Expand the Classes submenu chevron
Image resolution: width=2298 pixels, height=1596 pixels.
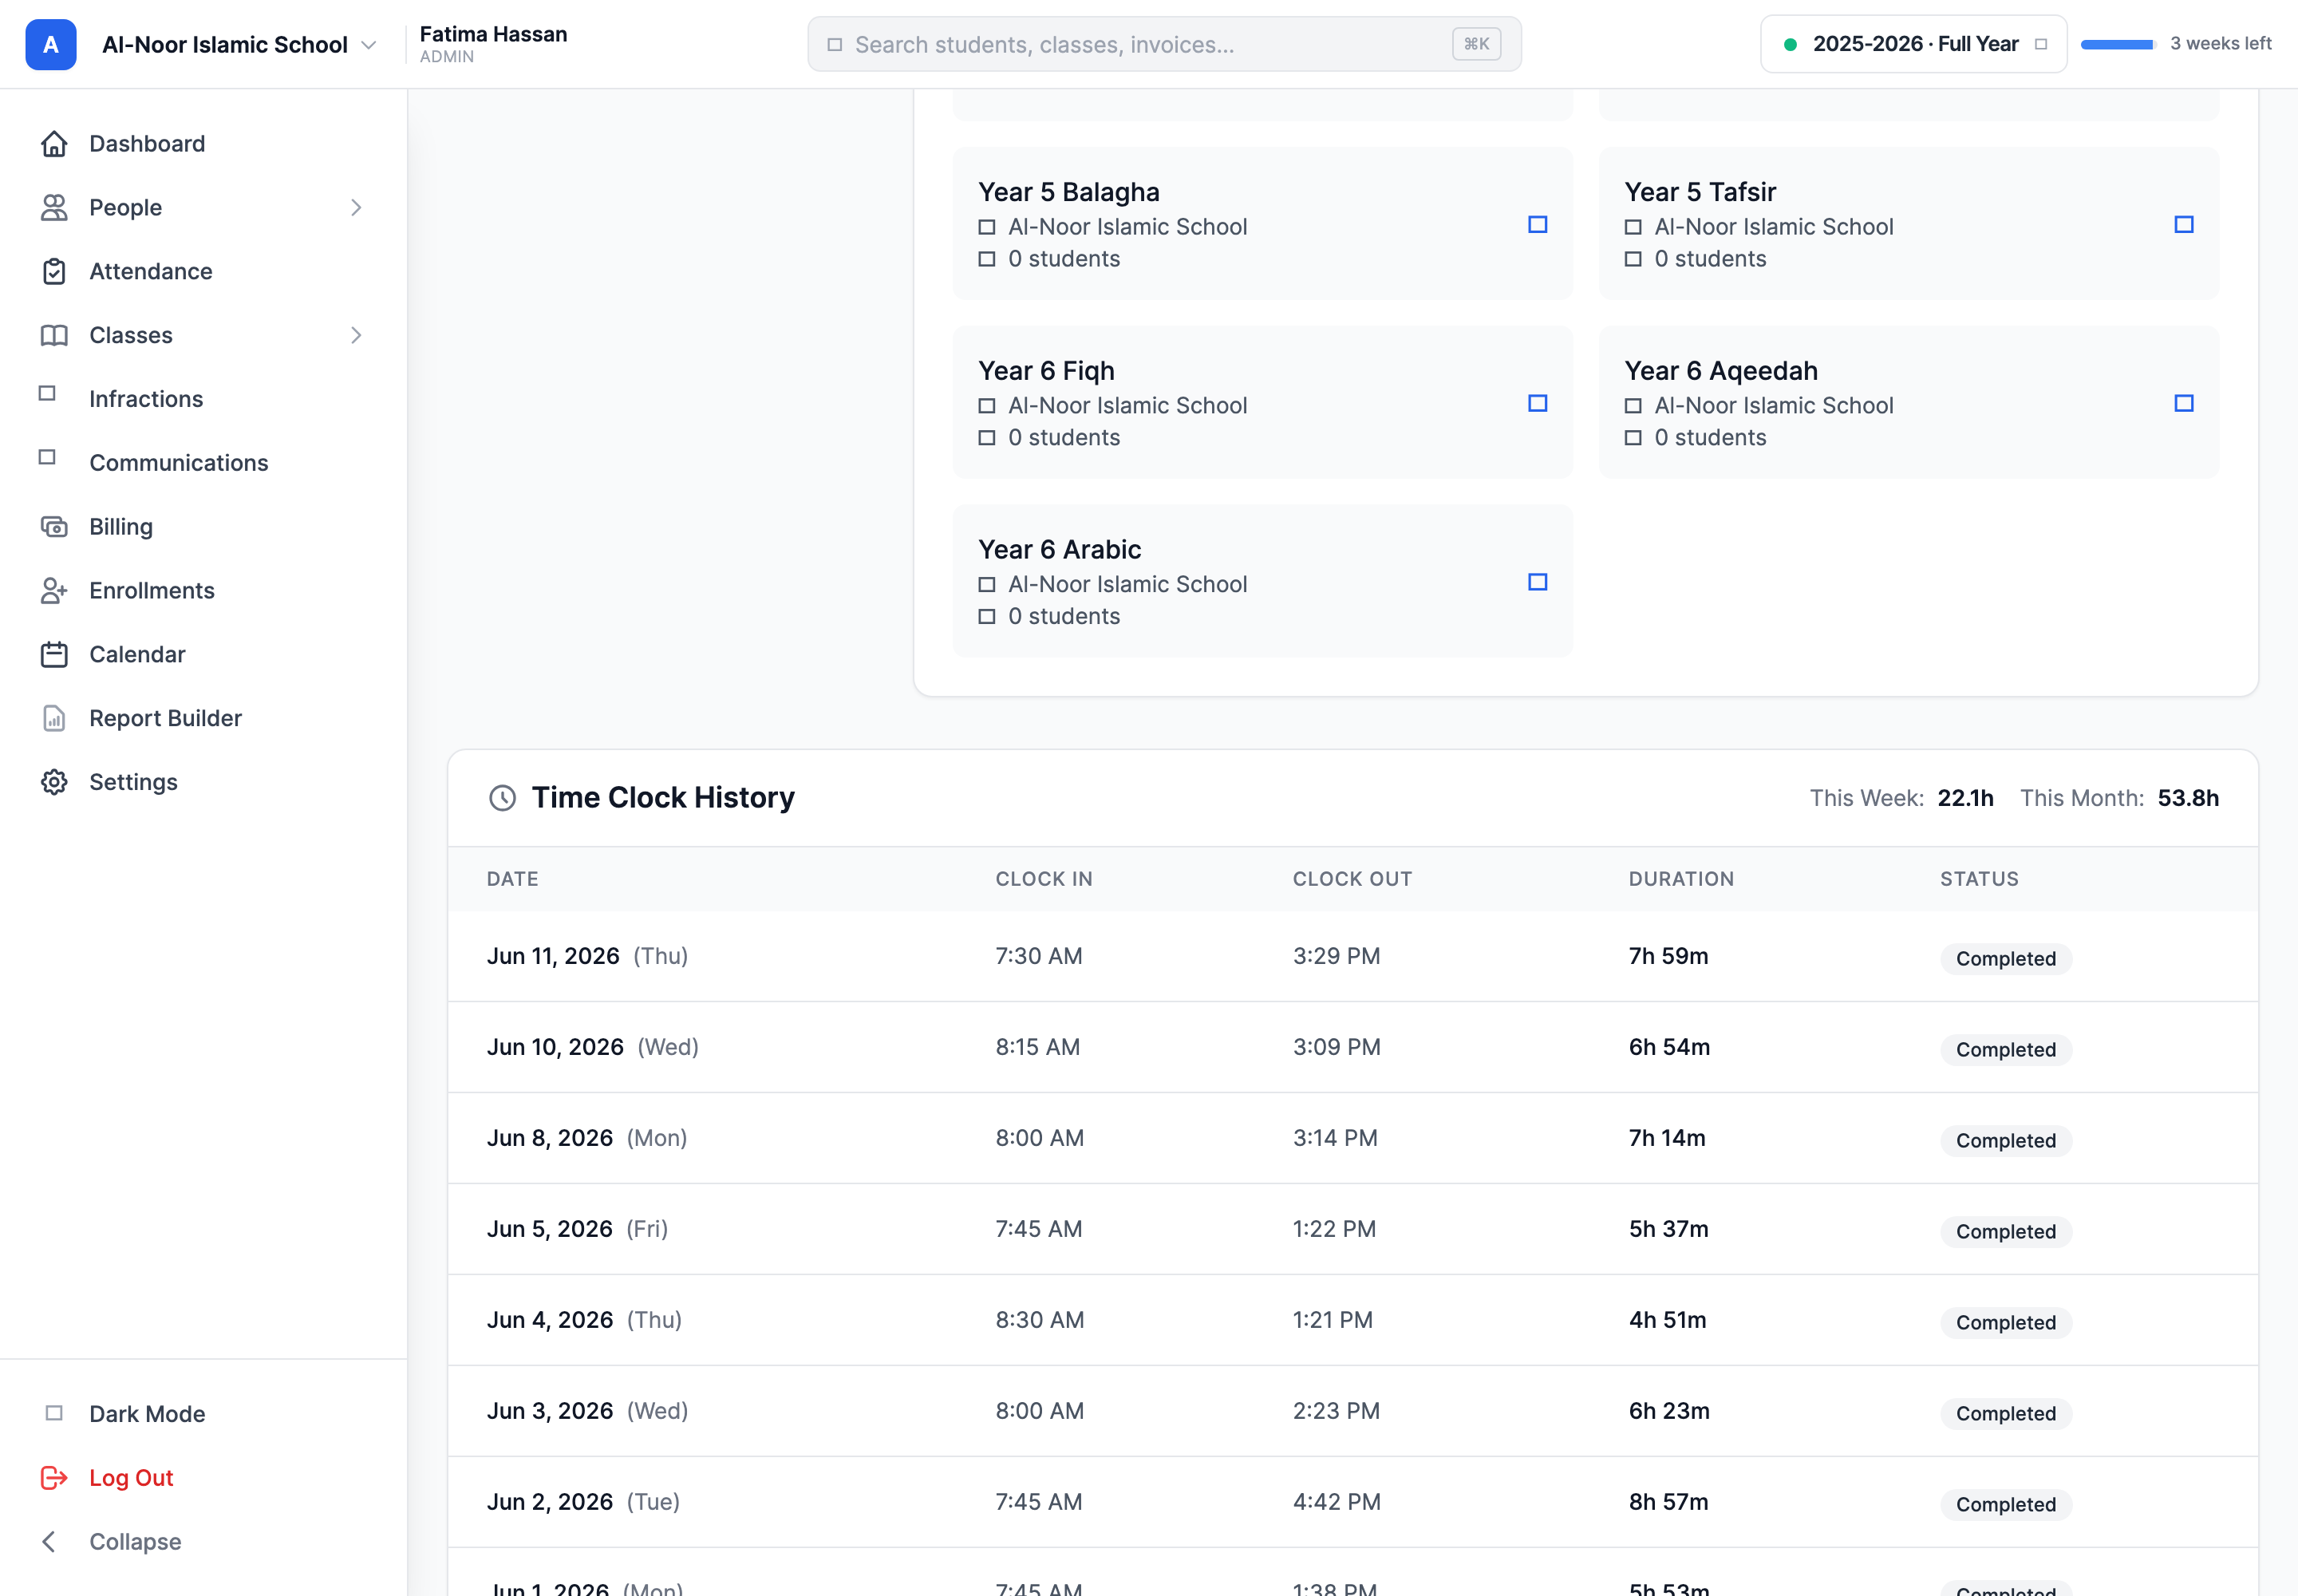point(356,336)
